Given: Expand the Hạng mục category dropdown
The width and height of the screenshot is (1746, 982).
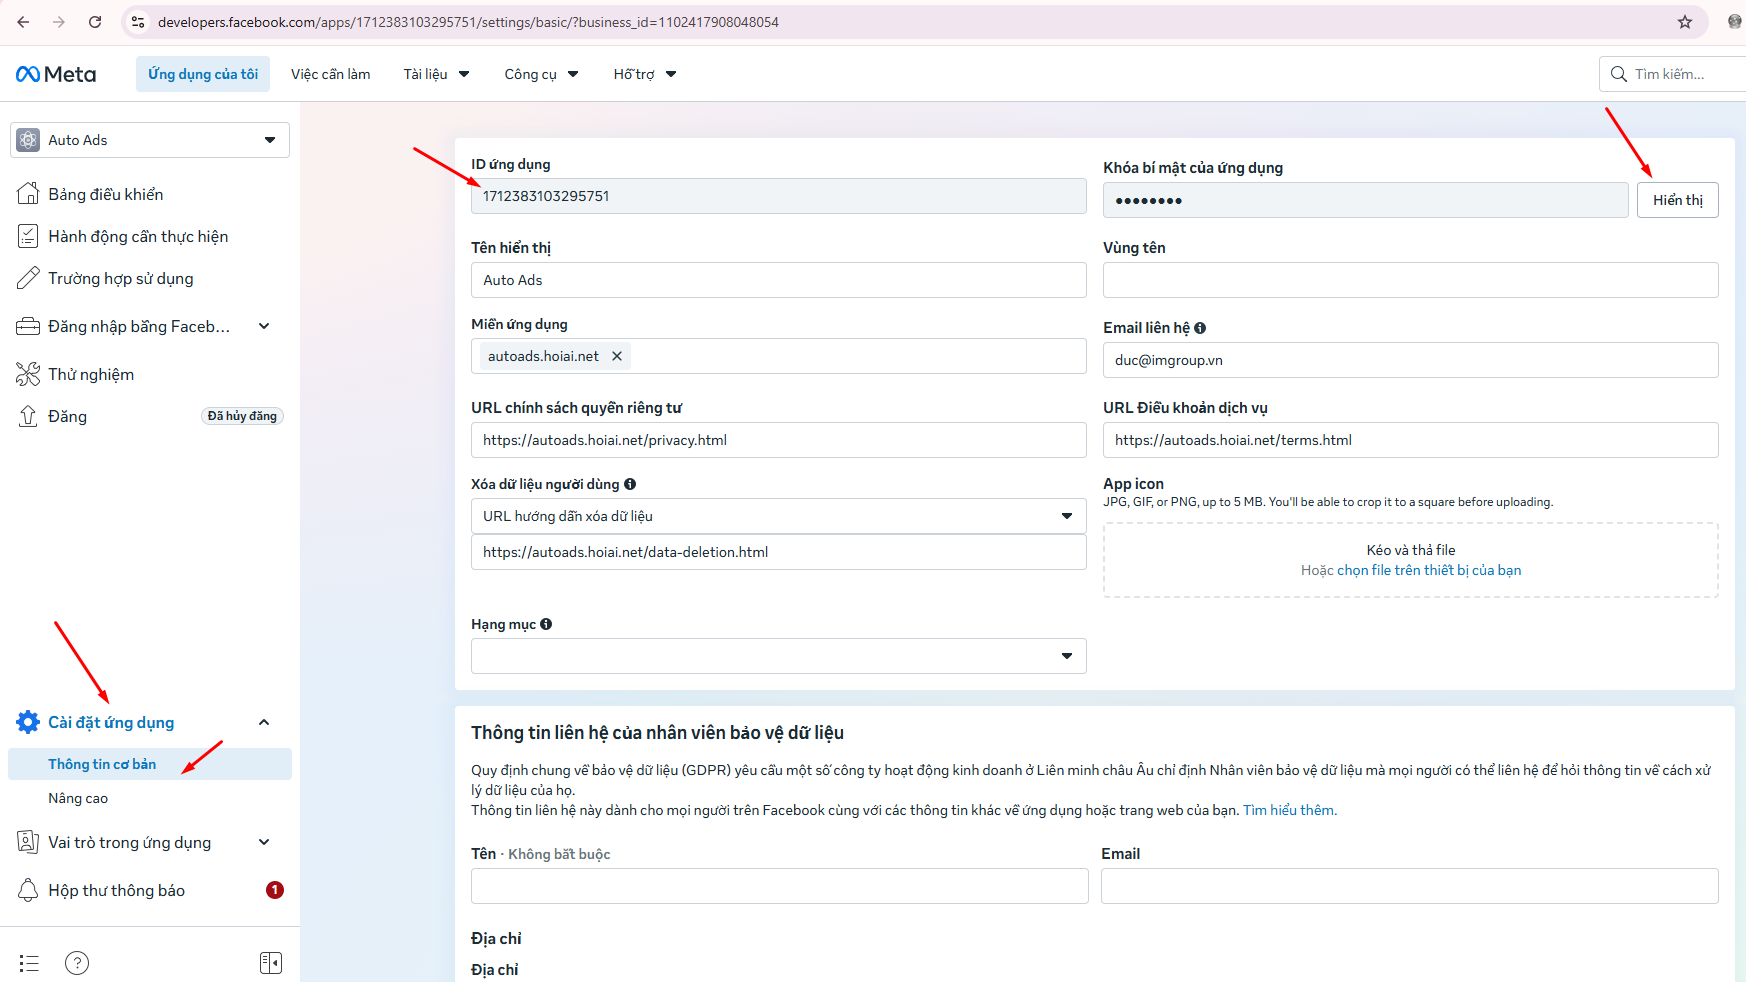Looking at the screenshot, I should click(778, 656).
